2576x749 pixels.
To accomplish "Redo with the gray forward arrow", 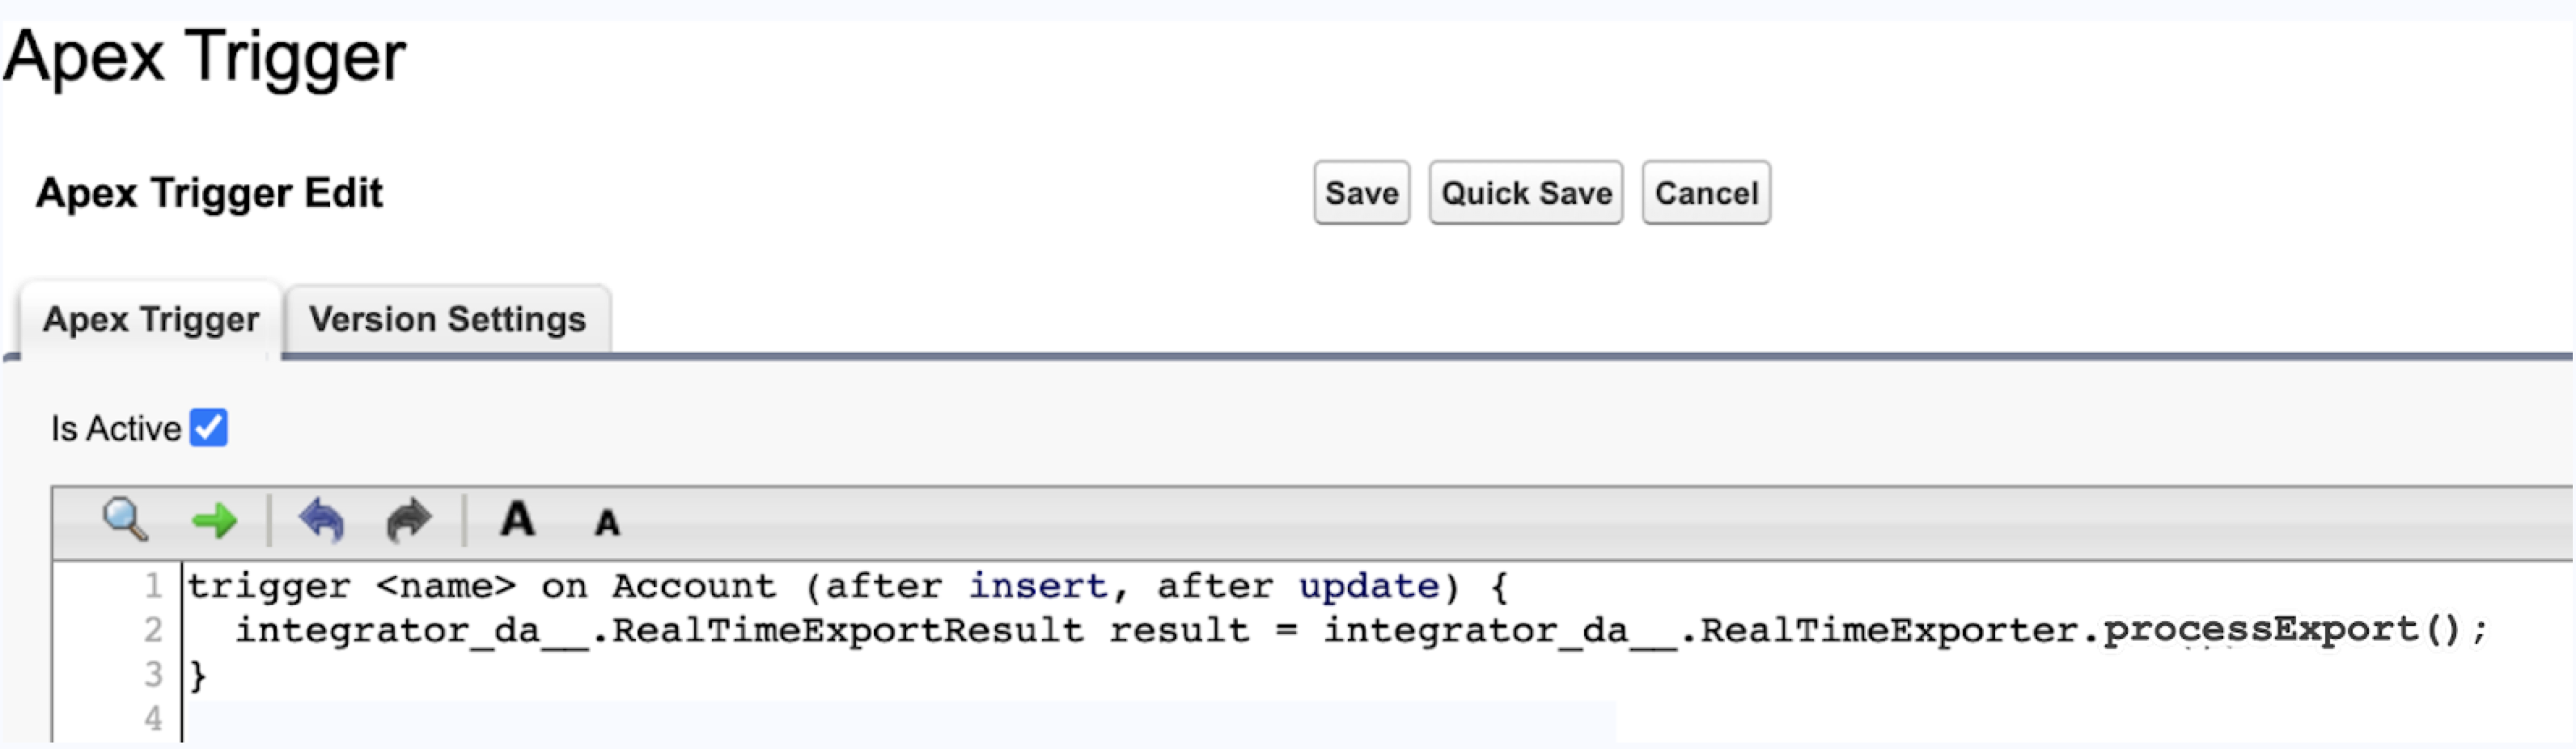I will click(408, 520).
